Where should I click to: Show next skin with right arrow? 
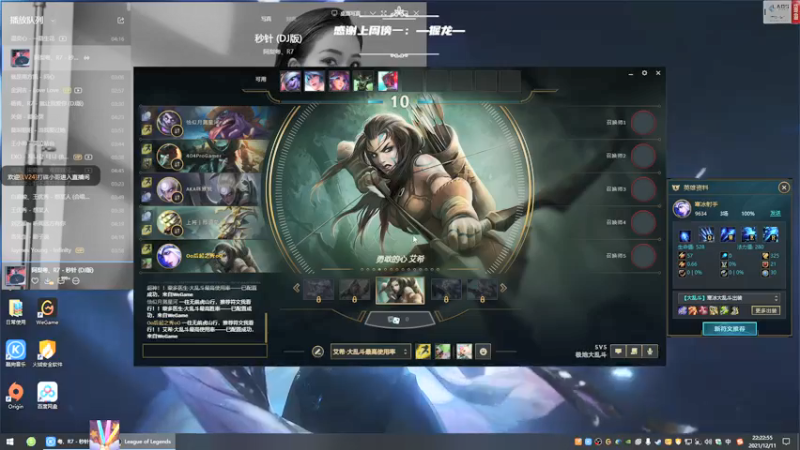coord(504,288)
